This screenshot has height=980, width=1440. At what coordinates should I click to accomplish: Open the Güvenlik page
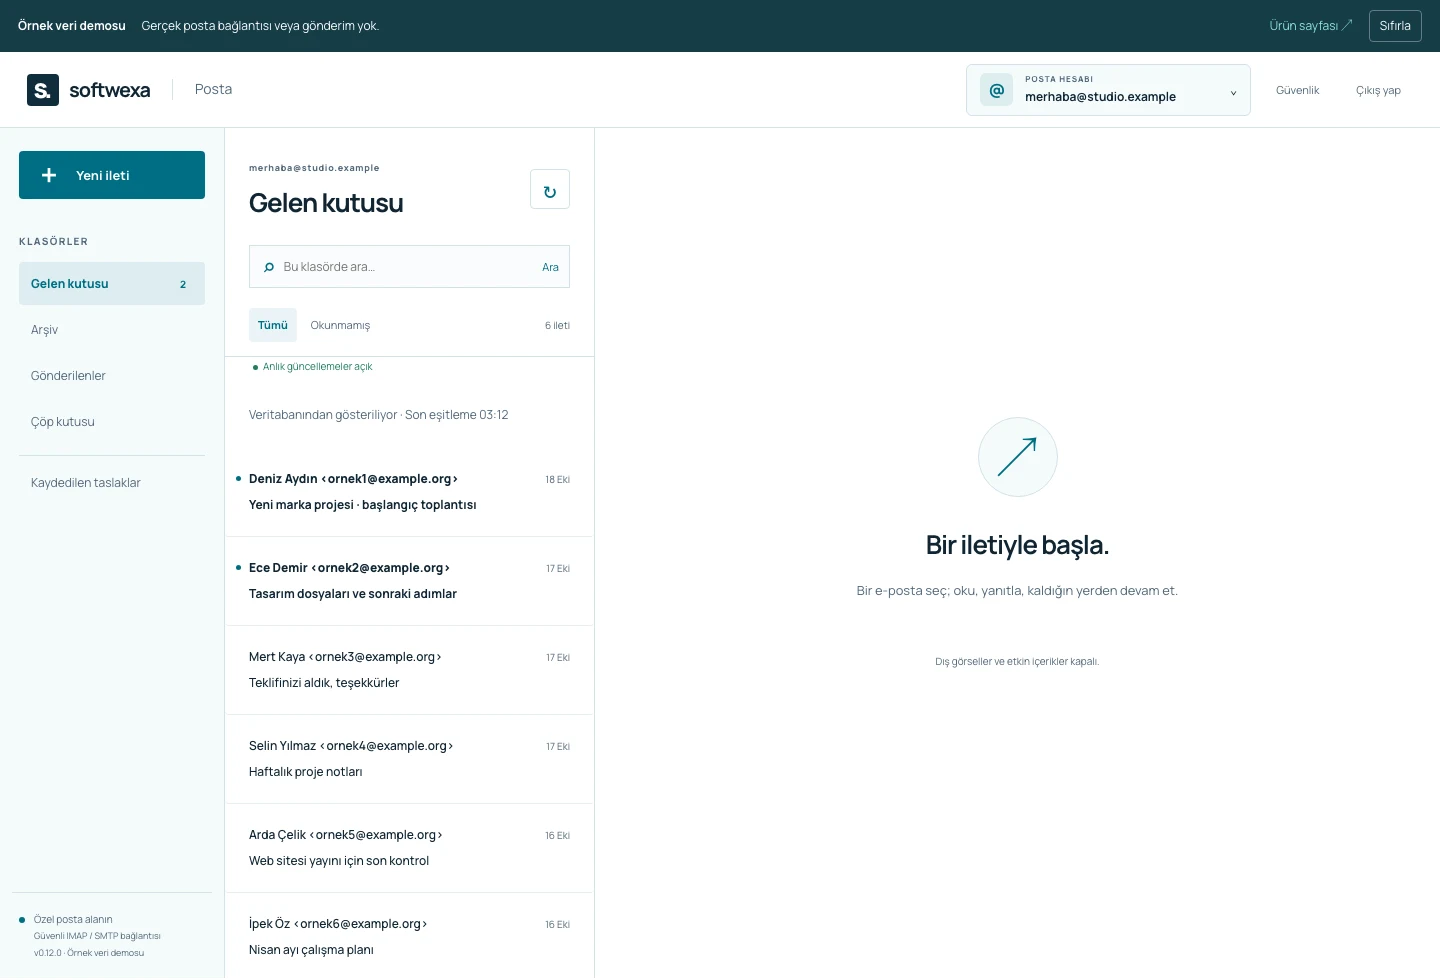(1297, 90)
